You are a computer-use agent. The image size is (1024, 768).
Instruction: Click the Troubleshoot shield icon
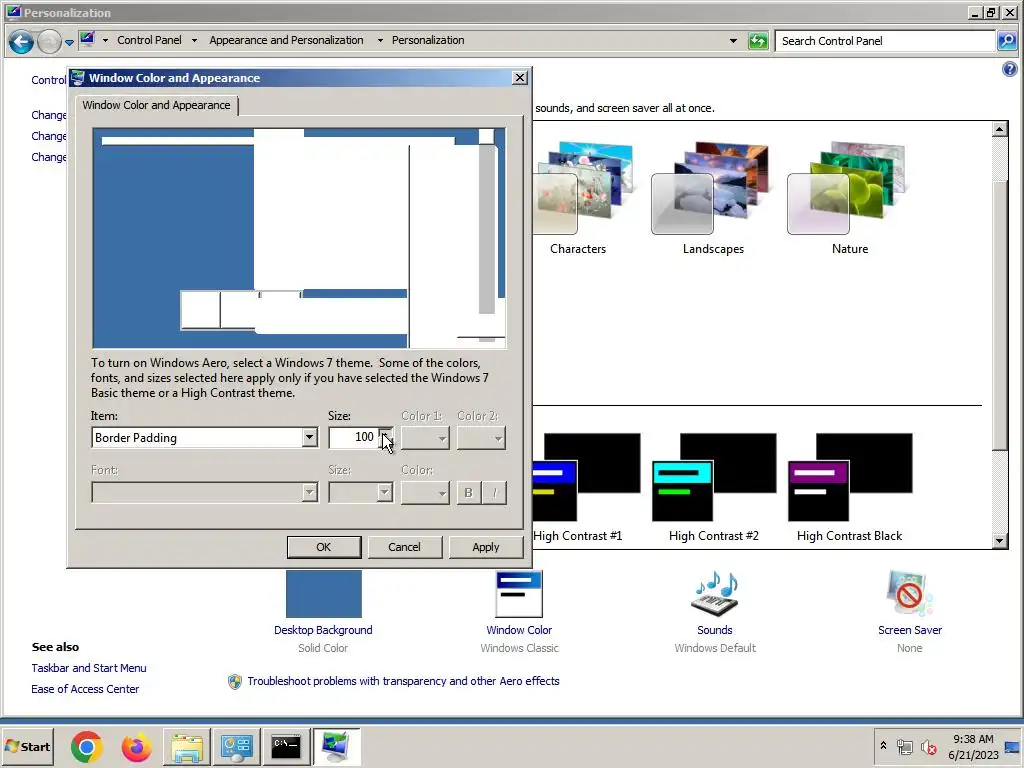[x=234, y=682]
